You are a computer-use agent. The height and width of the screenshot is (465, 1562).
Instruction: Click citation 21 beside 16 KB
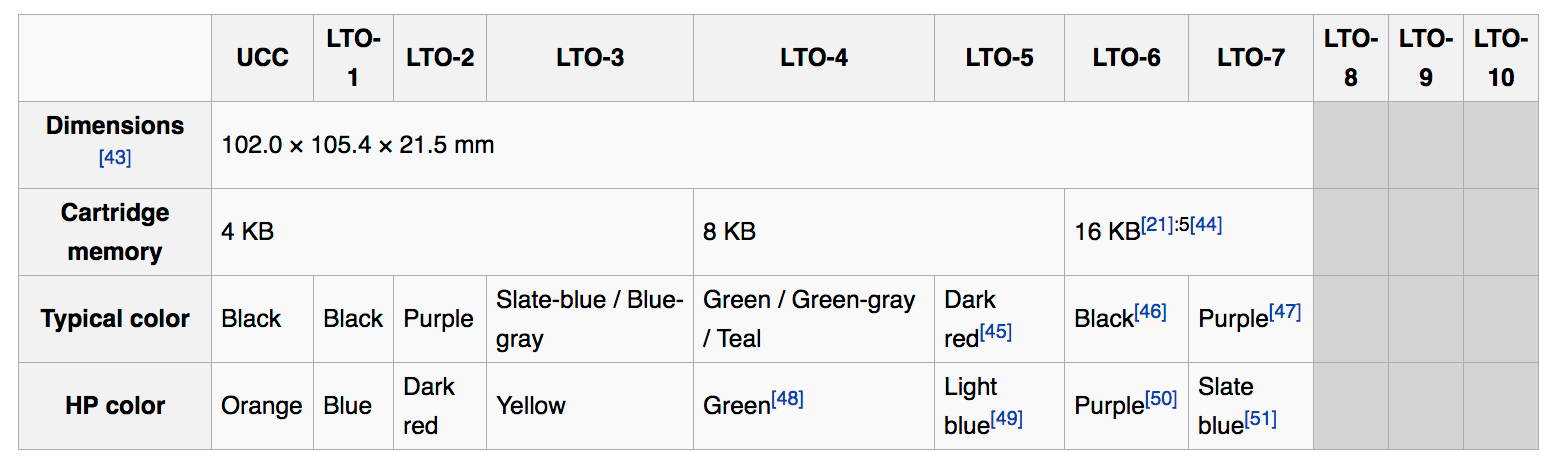(1157, 225)
